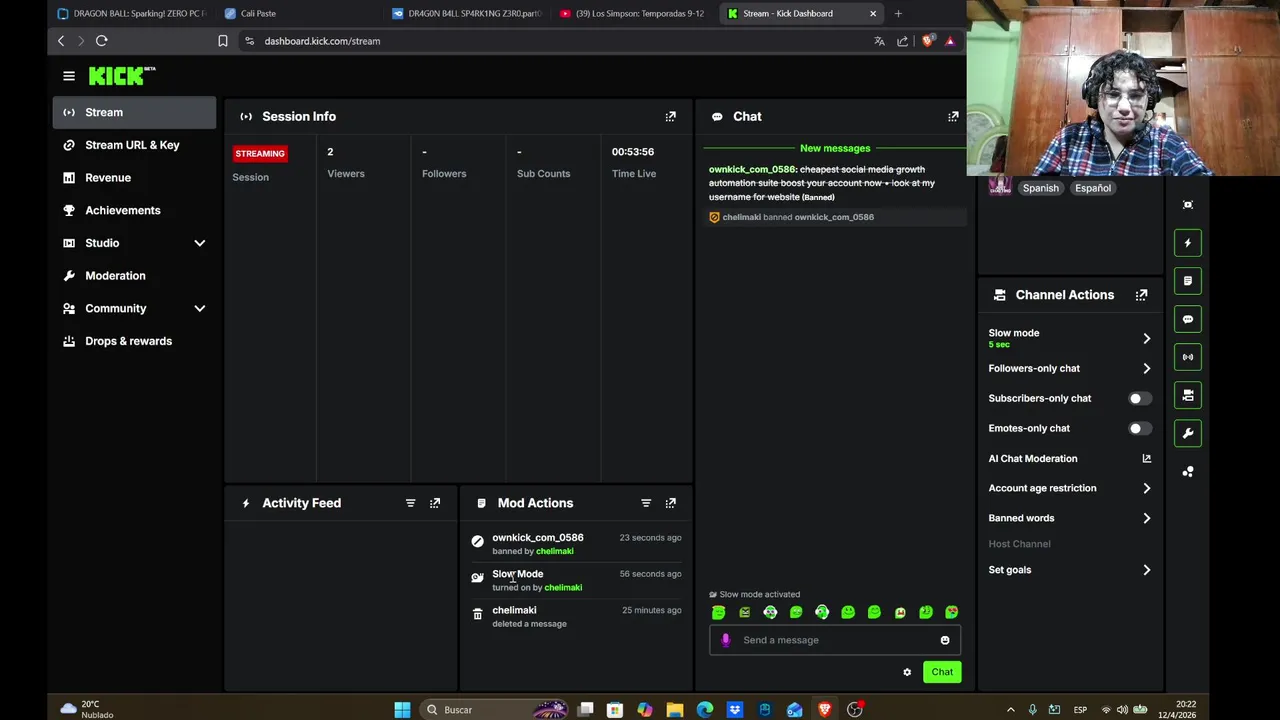Pop out the Session Info panel
The height and width of the screenshot is (720, 1280).
point(671,116)
